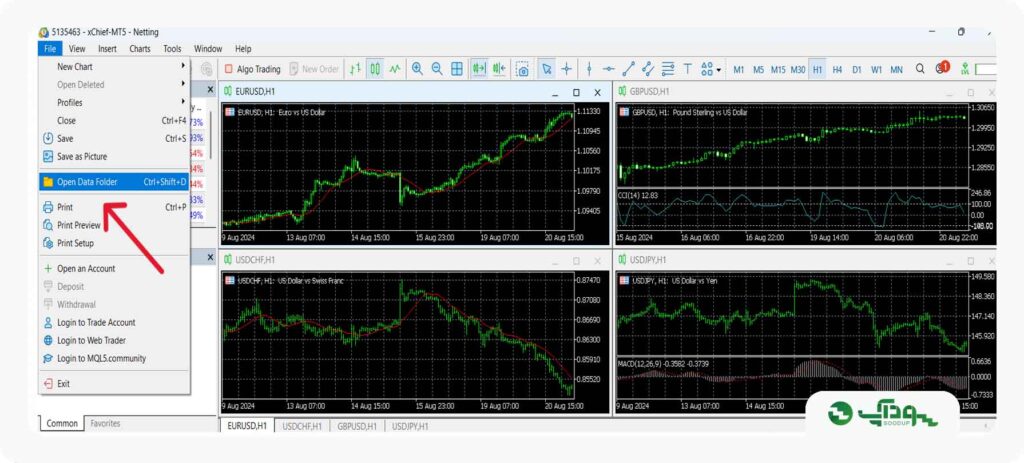Set timeframe to H4
Image resolution: width=1024 pixels, height=463 pixels.
pos(837,69)
